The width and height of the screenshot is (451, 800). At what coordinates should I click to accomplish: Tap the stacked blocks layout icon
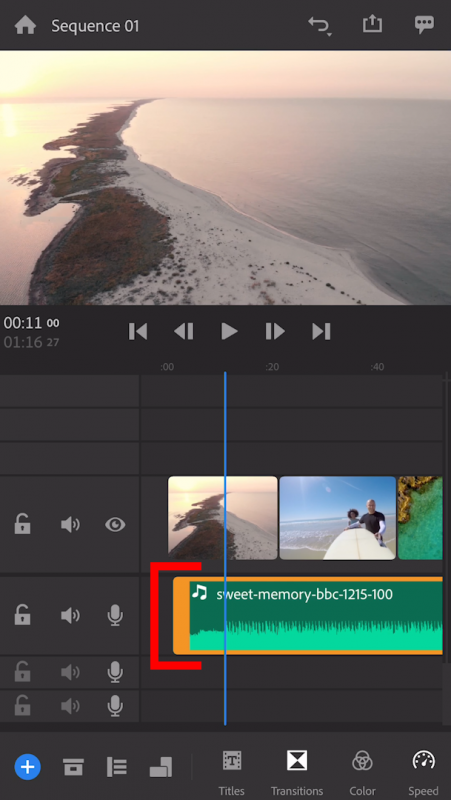pyautogui.click(x=161, y=767)
